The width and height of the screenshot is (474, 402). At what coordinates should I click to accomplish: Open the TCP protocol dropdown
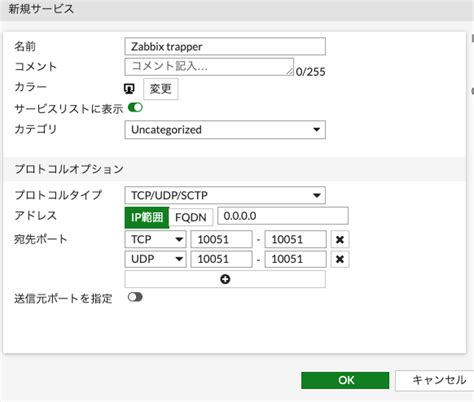point(156,239)
